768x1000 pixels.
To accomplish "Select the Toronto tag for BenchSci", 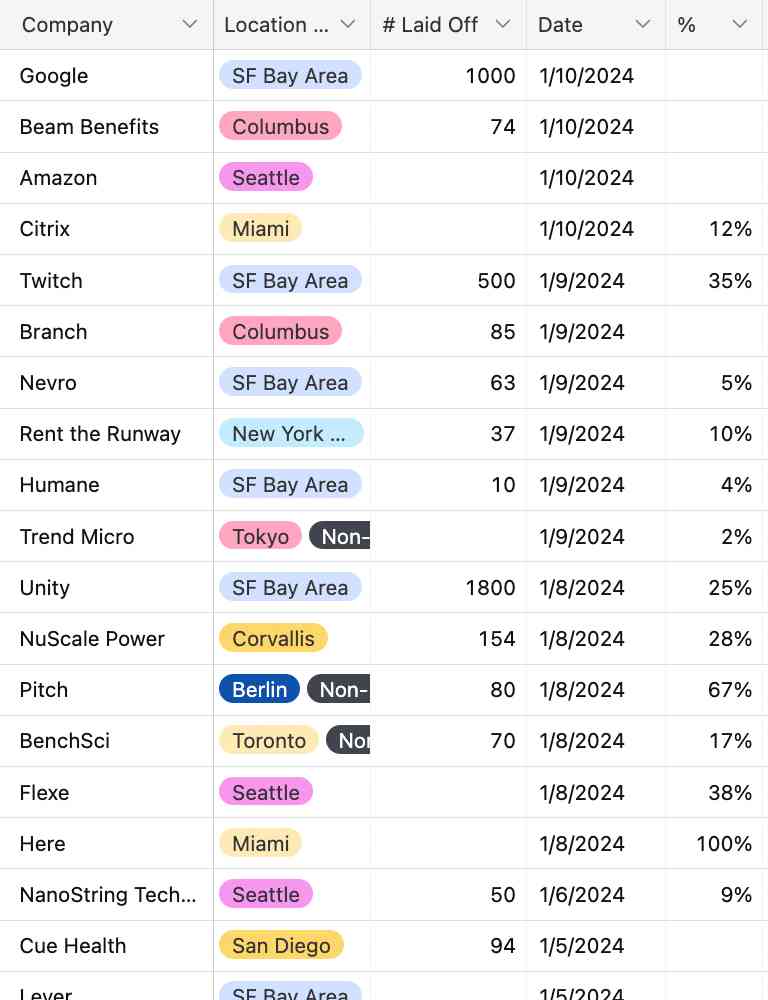I will tap(269, 740).
